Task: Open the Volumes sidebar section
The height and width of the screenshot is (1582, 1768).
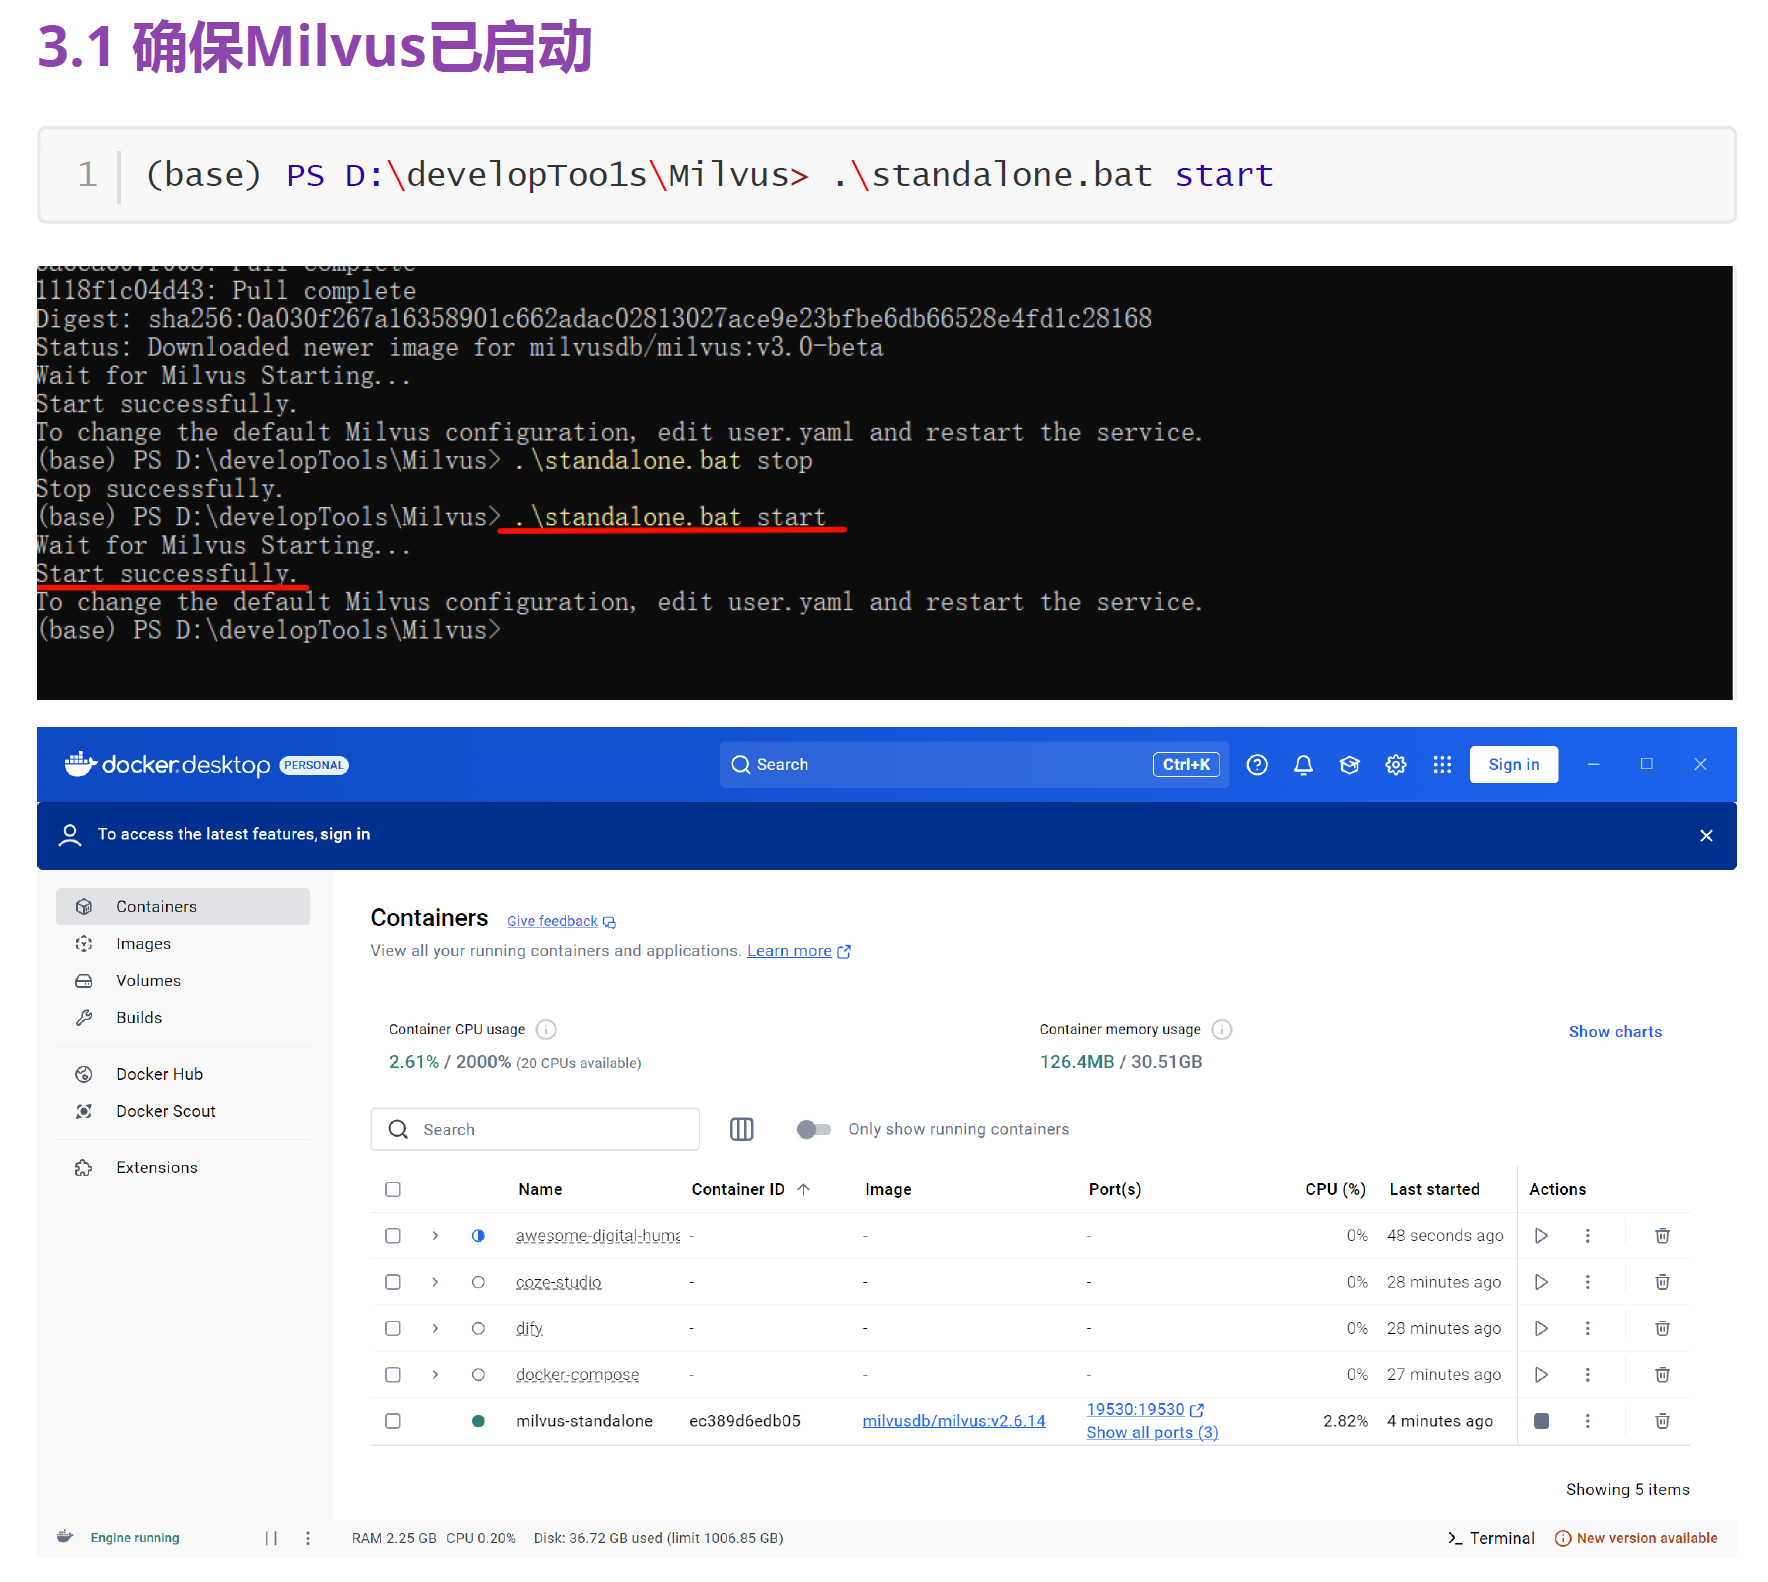Action: (183, 981)
